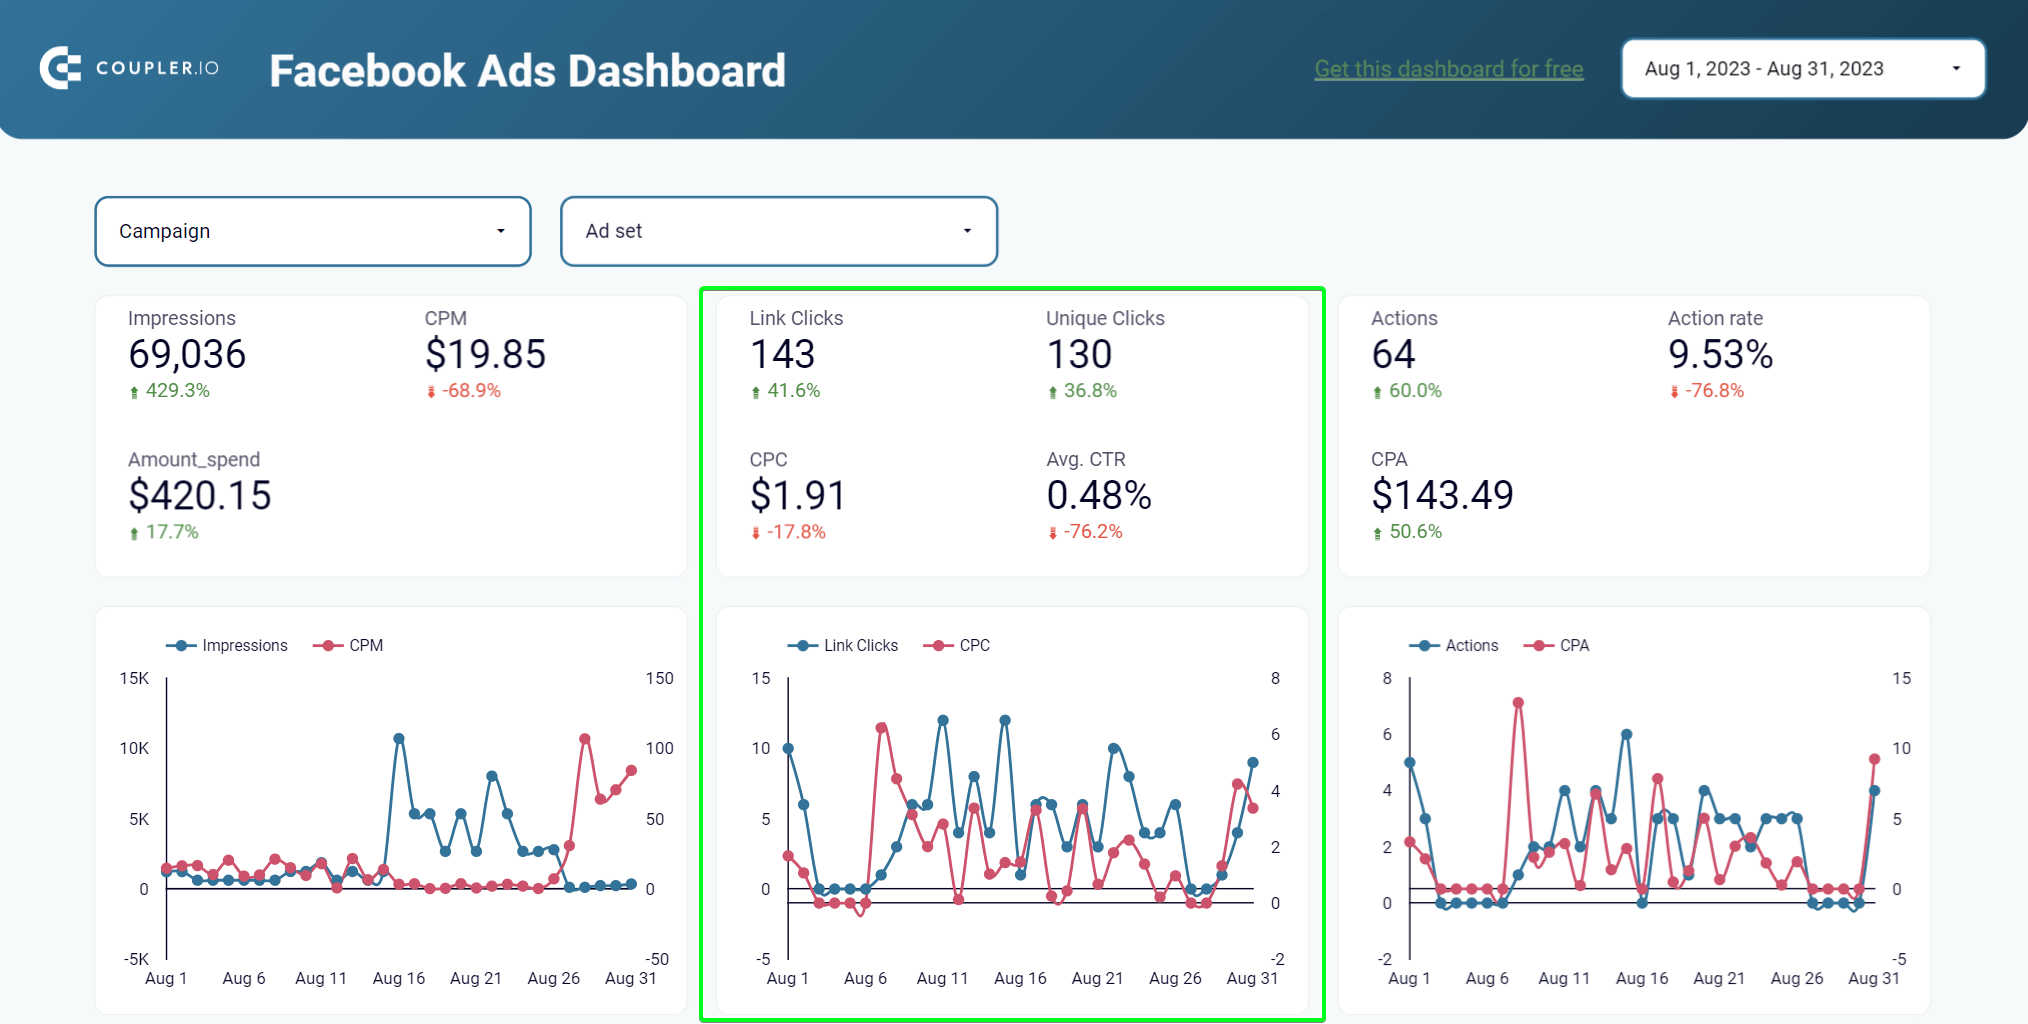Toggle the CPC legend series

coord(957,646)
